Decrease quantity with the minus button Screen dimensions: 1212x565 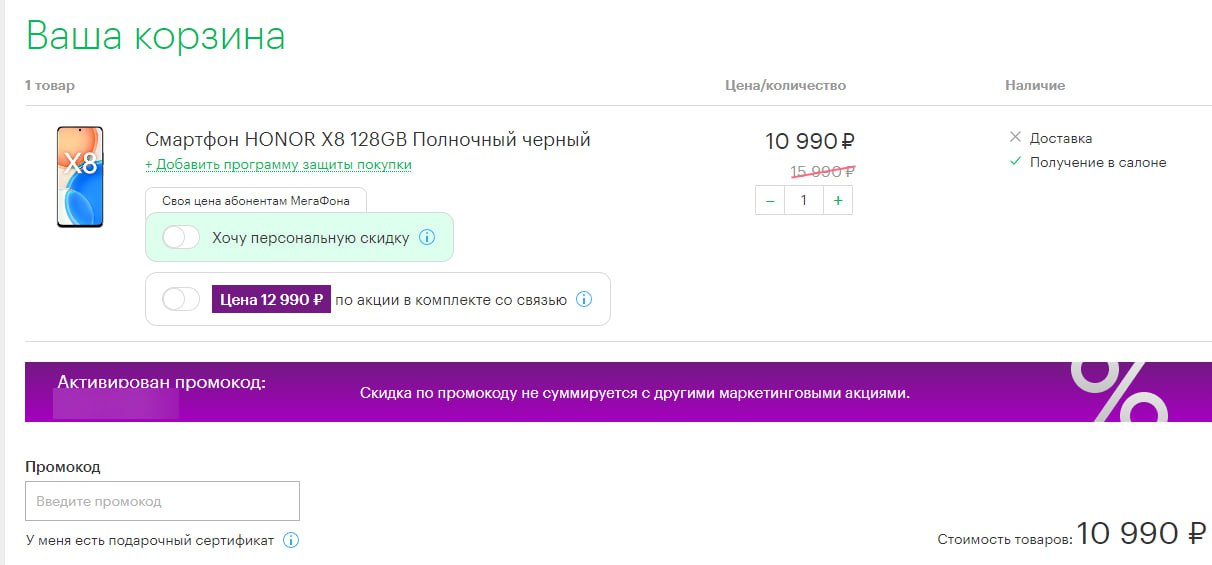[x=770, y=201]
